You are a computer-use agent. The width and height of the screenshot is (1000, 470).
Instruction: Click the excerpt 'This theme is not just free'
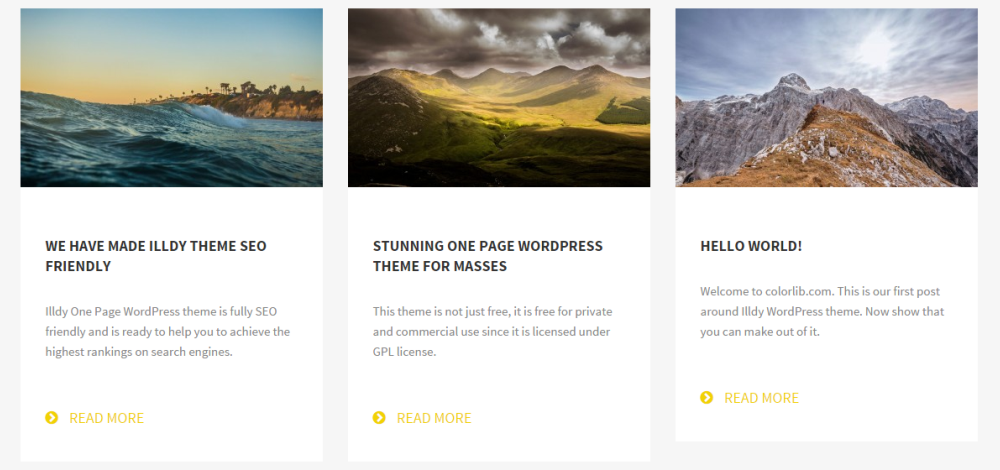point(492,311)
